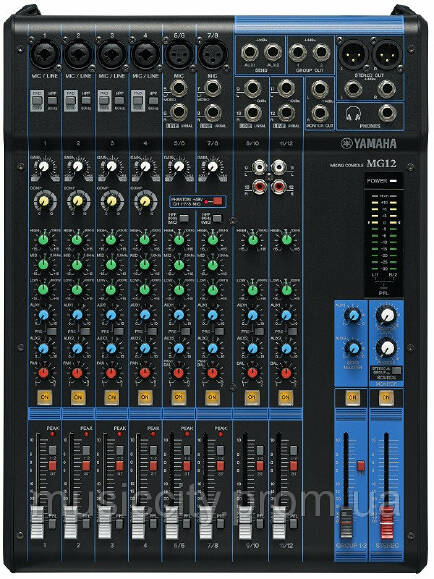Toggle the red phantom +48V switch
Image resolution: width=434 pixels, height=579 pixels.
coord(216,202)
